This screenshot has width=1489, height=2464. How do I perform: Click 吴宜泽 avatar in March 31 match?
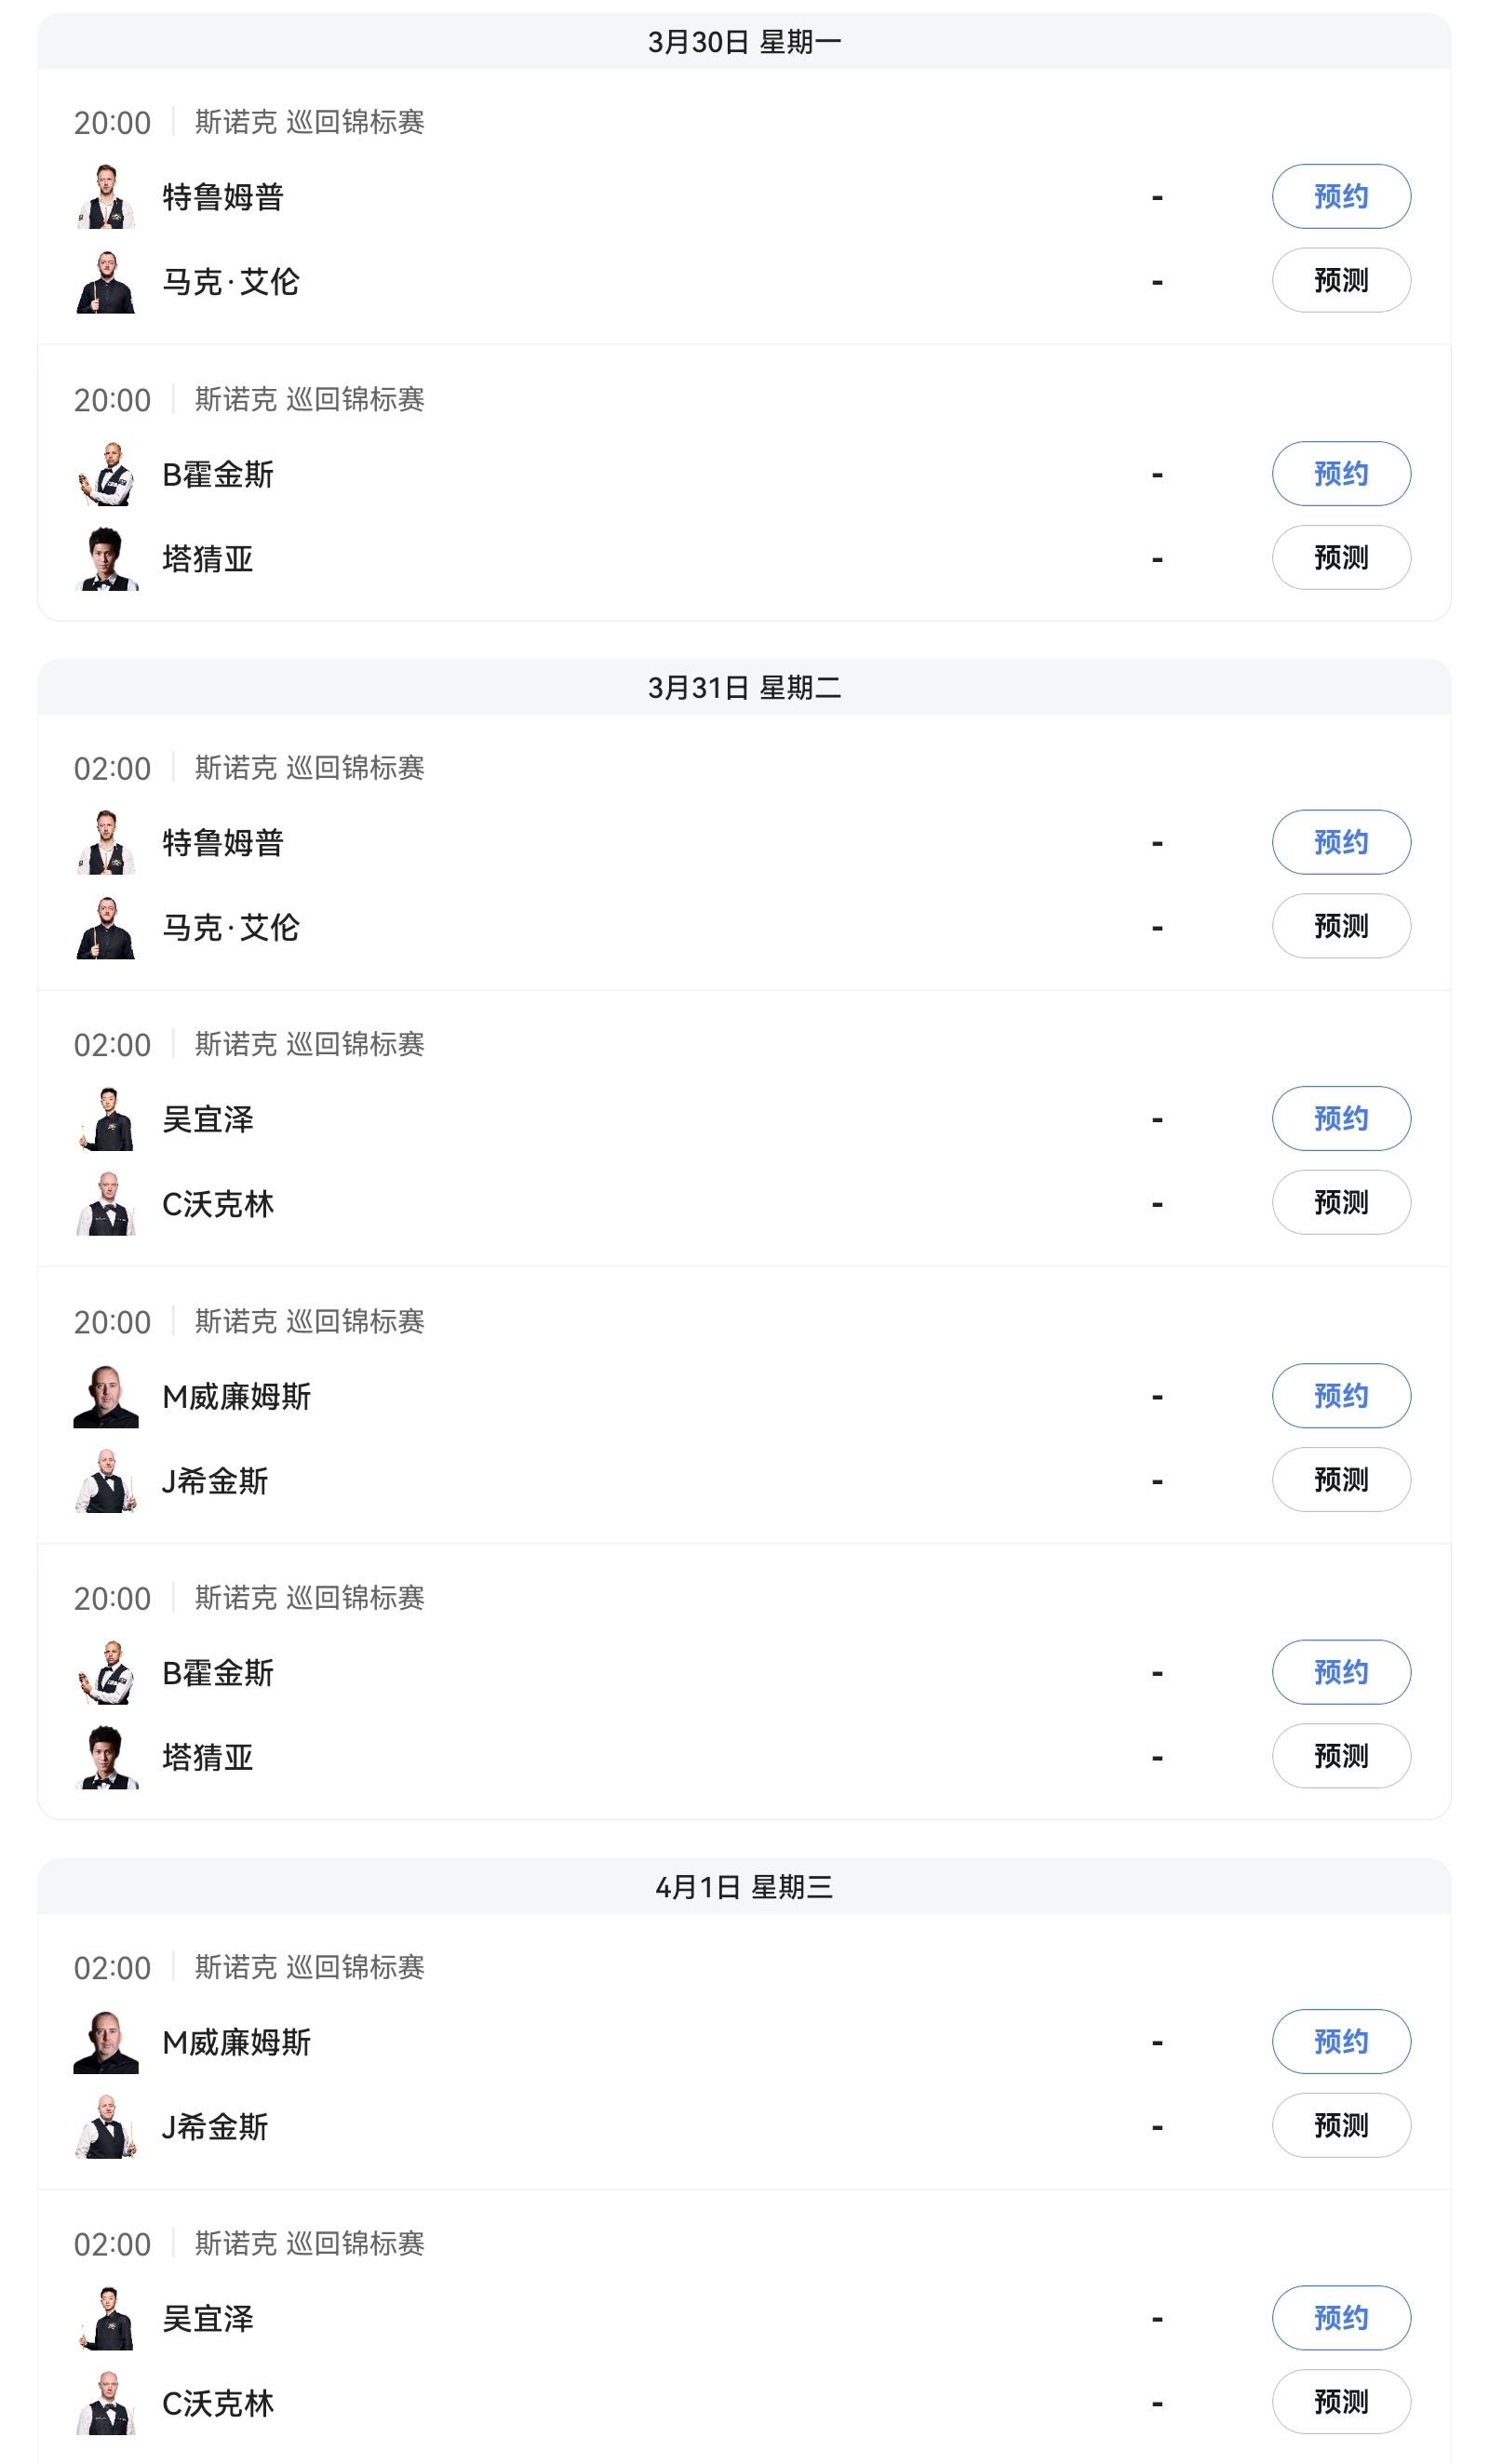106,1119
